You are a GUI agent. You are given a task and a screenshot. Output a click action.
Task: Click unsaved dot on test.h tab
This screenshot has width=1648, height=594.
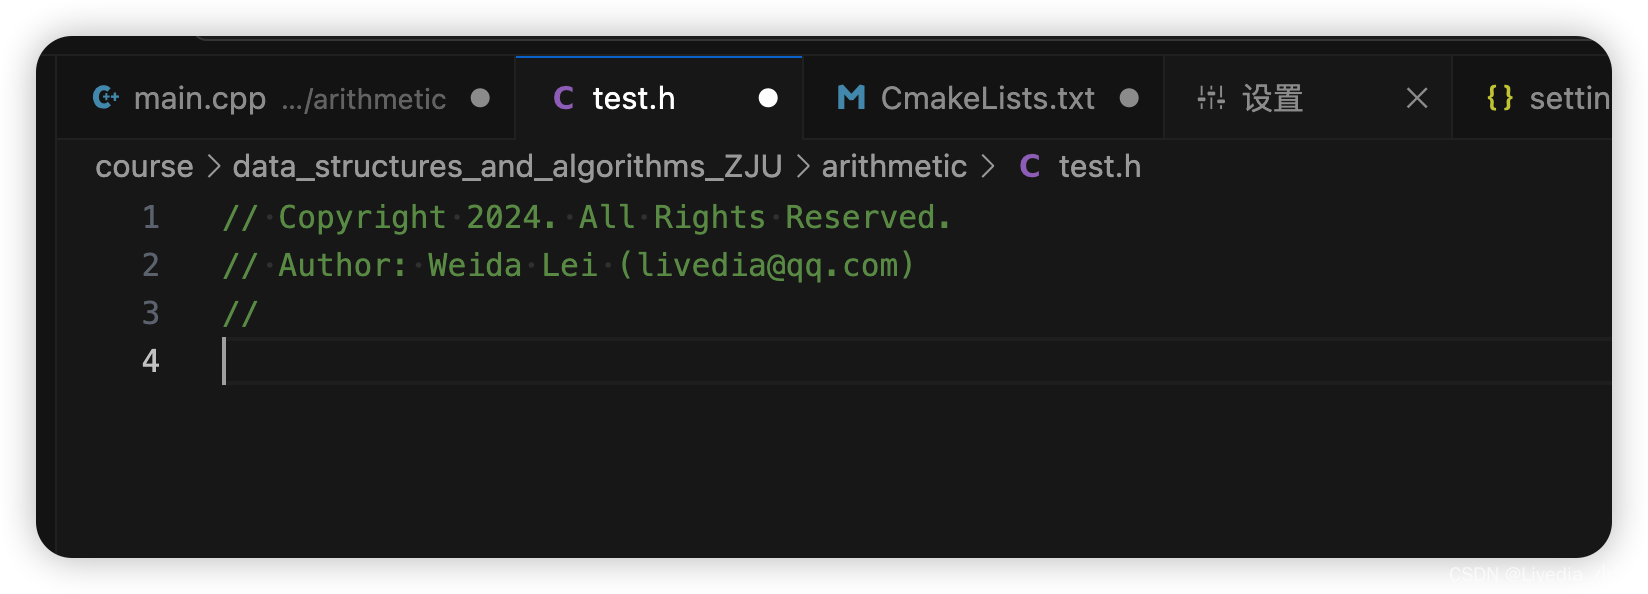(x=768, y=98)
